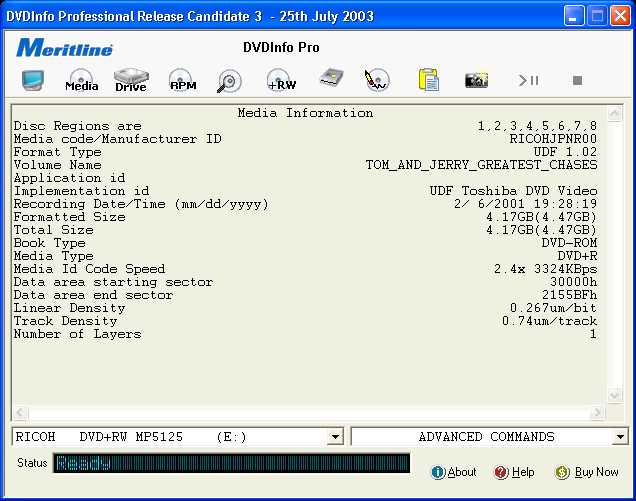
Task: Click the disc magnifier scan icon
Action: [x=229, y=81]
